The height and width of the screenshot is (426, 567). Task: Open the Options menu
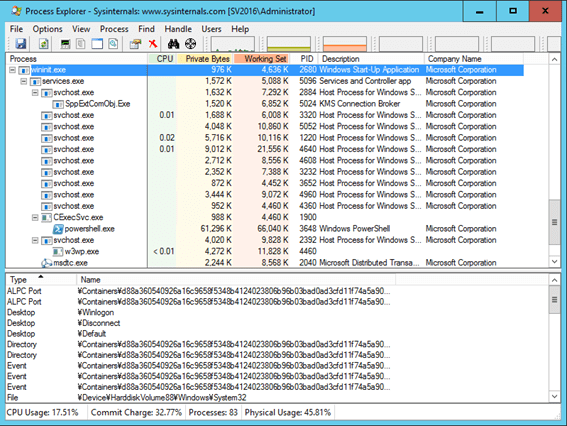[47, 29]
